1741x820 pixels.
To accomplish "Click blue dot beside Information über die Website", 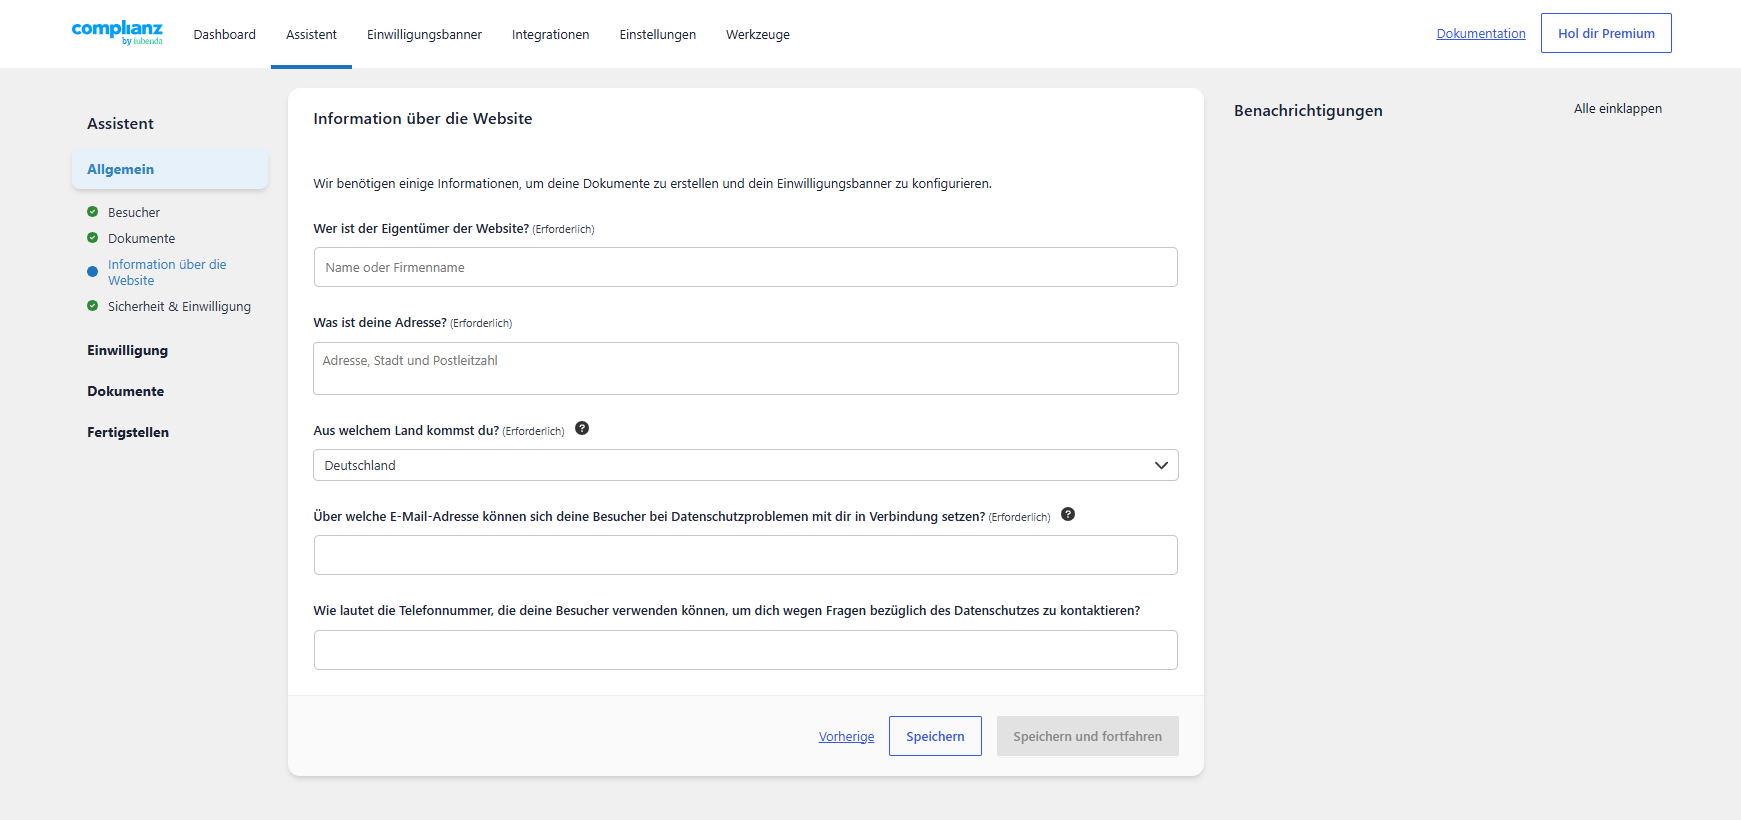I will [x=93, y=272].
